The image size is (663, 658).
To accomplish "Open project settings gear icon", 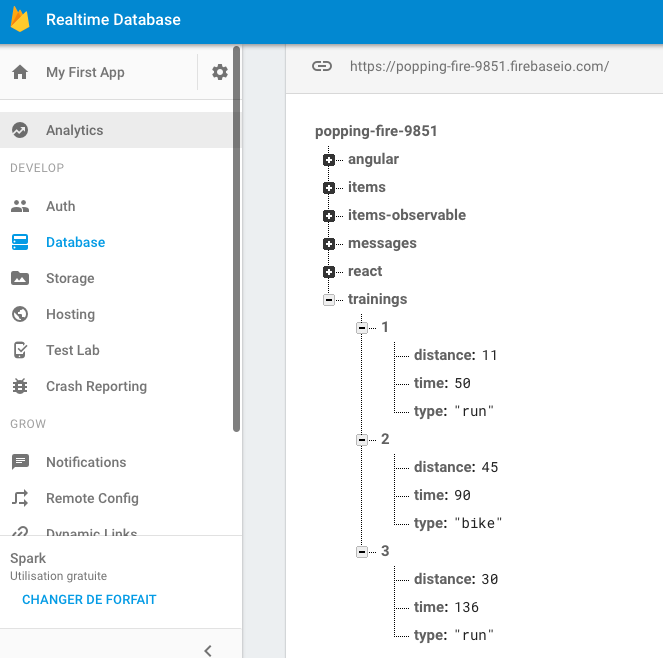I will click(220, 72).
